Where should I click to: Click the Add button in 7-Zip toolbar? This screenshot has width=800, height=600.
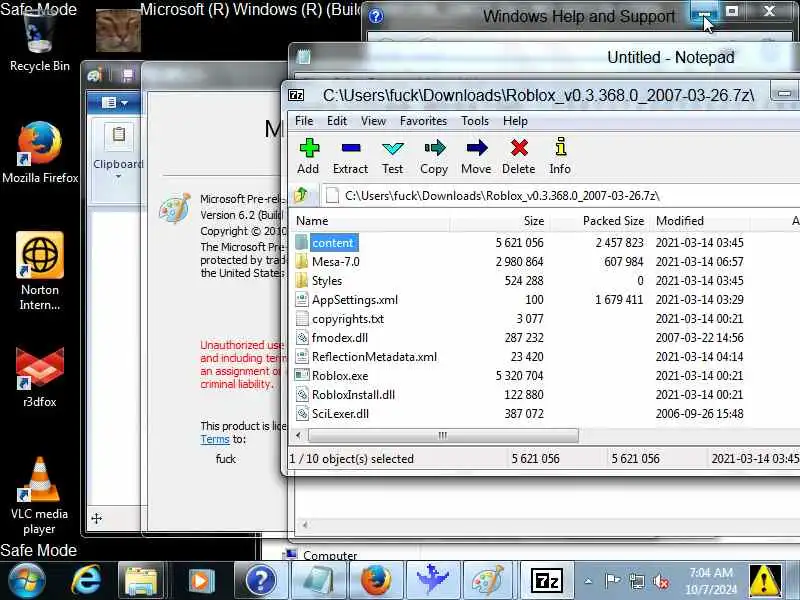pos(309,156)
